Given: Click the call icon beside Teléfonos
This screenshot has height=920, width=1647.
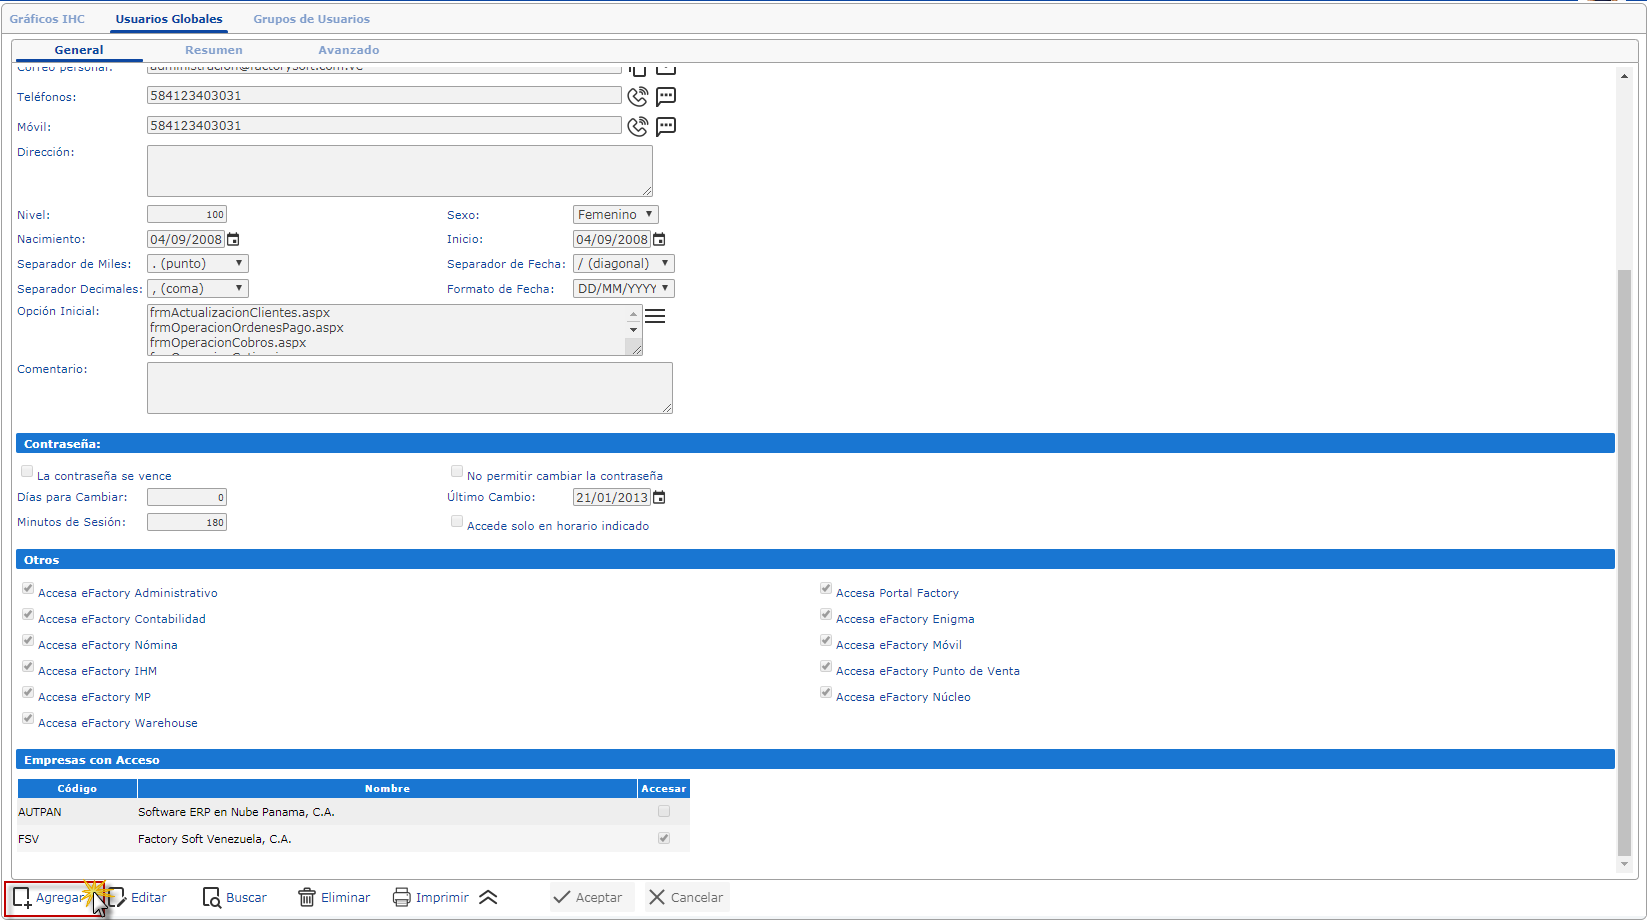Looking at the screenshot, I should (637, 97).
